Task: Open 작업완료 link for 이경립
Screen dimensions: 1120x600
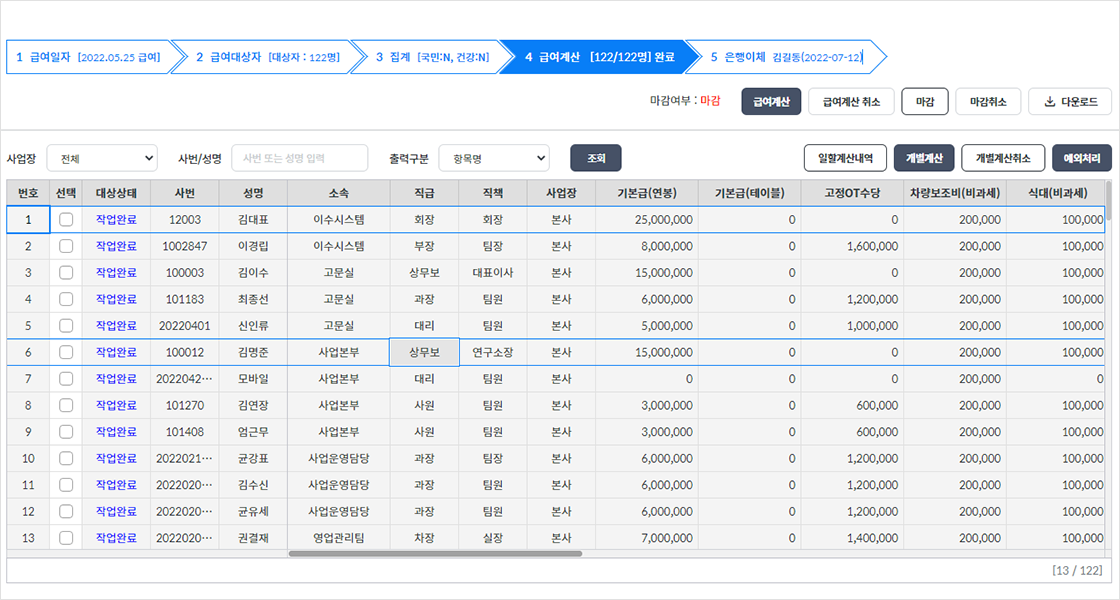Action: (116, 246)
